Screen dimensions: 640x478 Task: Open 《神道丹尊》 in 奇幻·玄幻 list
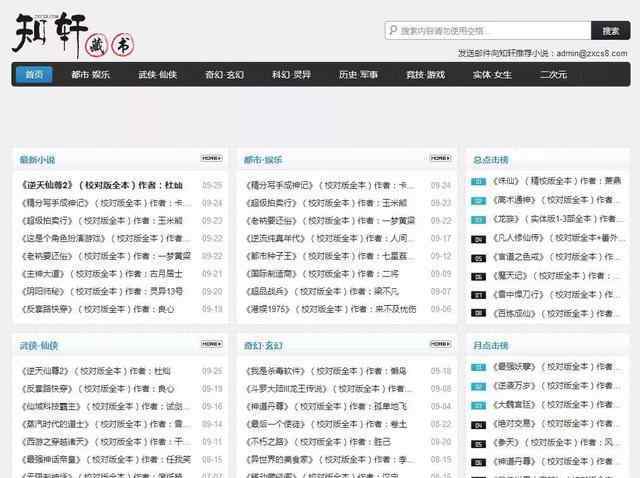[x=327, y=407]
